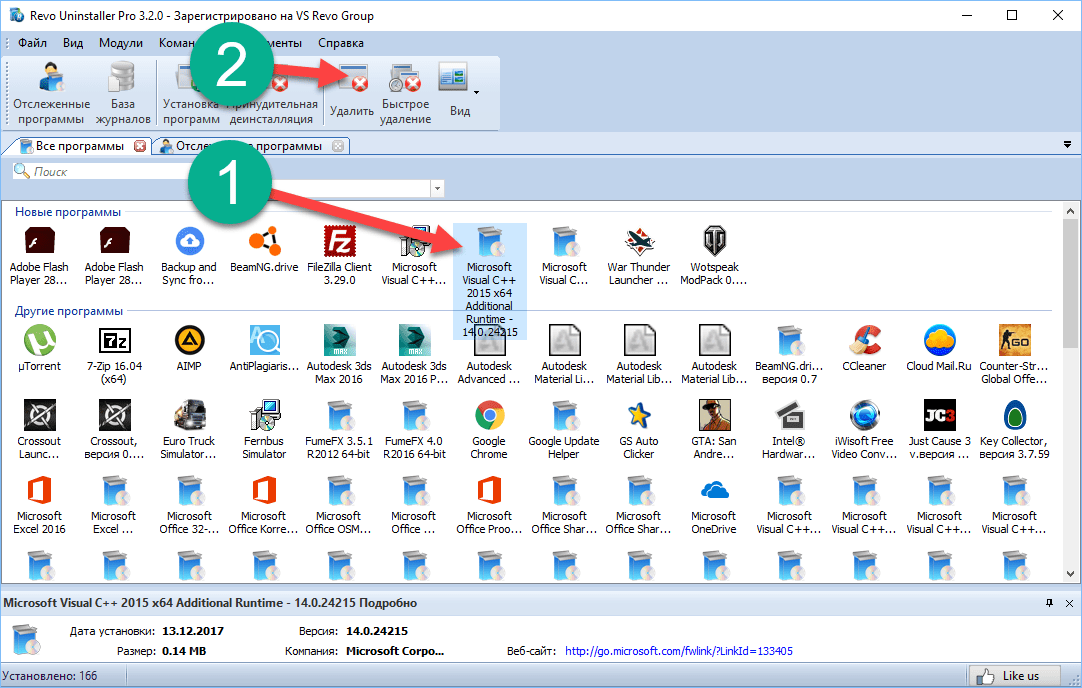This screenshot has width=1082, height=688.
Task: Click the Like us button
Action: 1010,675
